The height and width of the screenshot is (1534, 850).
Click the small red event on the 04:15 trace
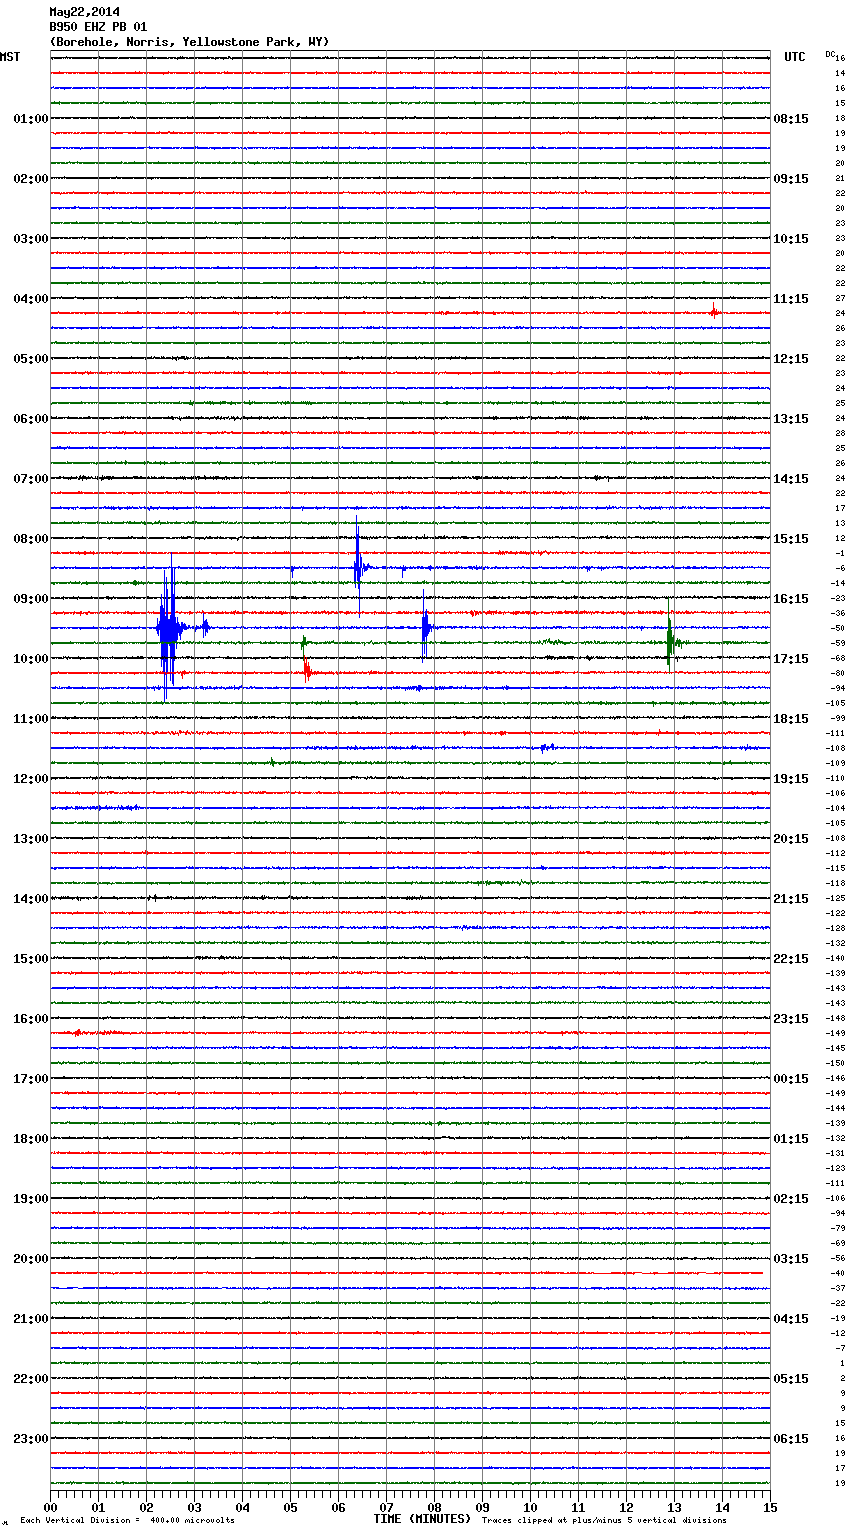[x=714, y=312]
